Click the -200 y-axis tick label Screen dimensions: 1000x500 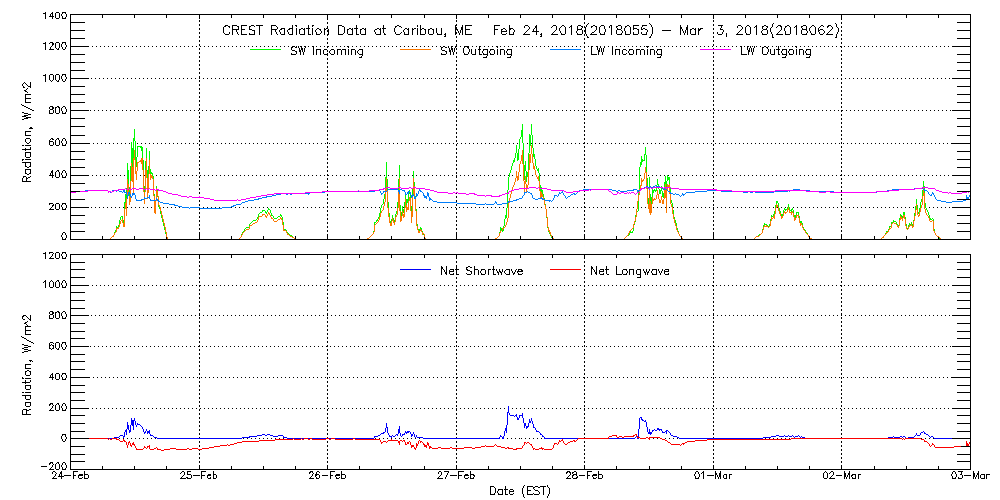tap(53, 466)
